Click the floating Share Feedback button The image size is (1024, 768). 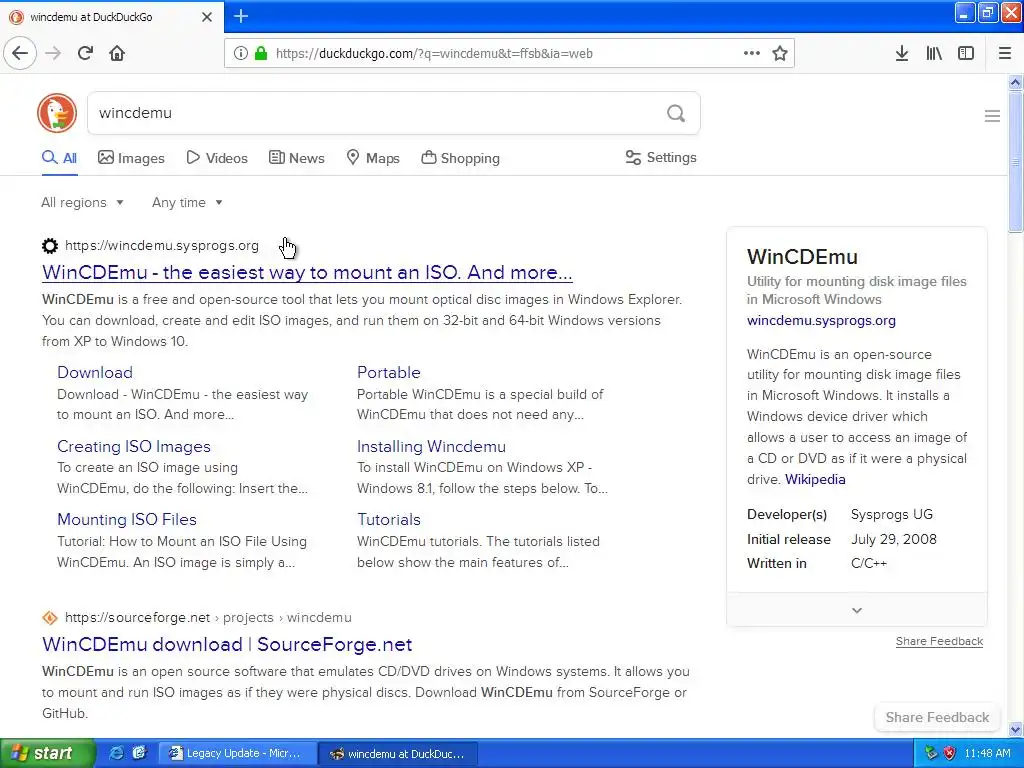[937, 718]
